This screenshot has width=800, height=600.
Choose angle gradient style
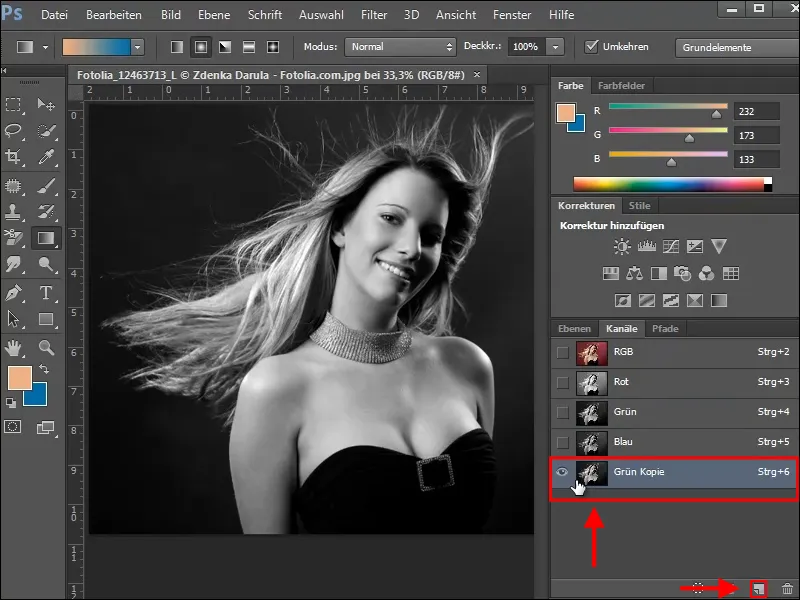[x=224, y=47]
